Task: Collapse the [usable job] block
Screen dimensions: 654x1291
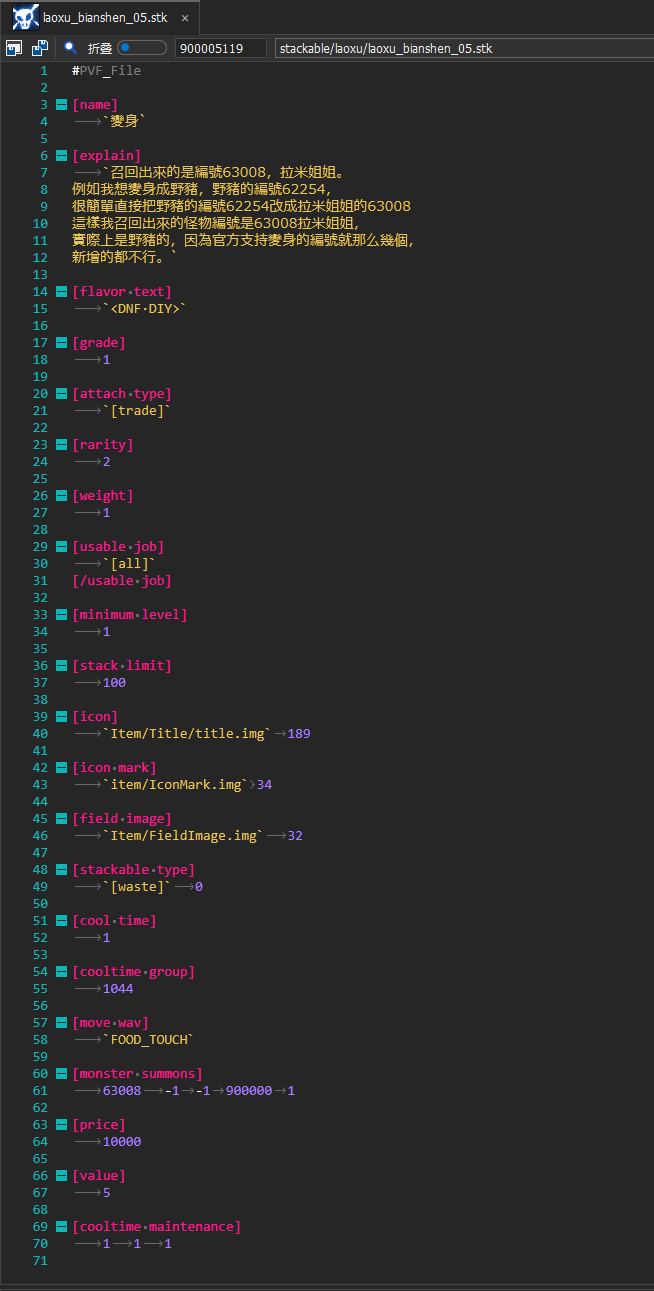Action: (x=61, y=547)
